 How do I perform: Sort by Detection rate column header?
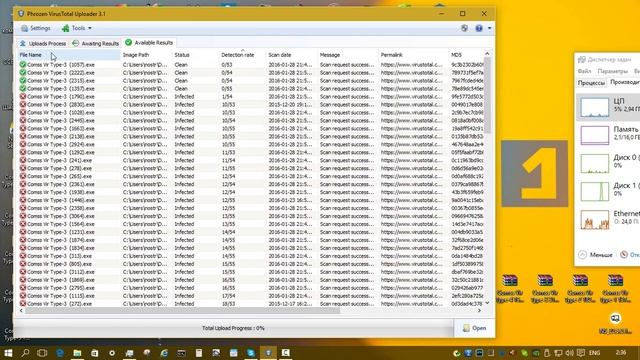[242, 55]
